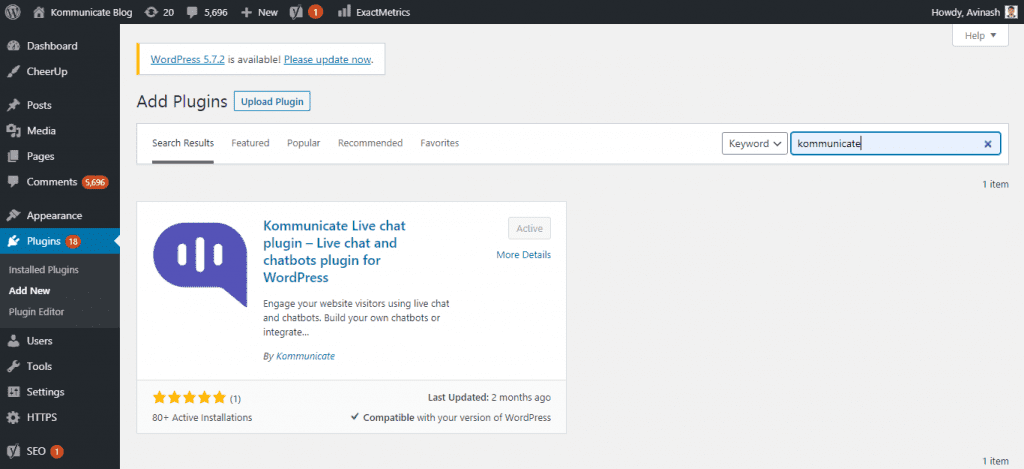Click the five-star rating
The width and height of the screenshot is (1024, 469).
click(189, 397)
